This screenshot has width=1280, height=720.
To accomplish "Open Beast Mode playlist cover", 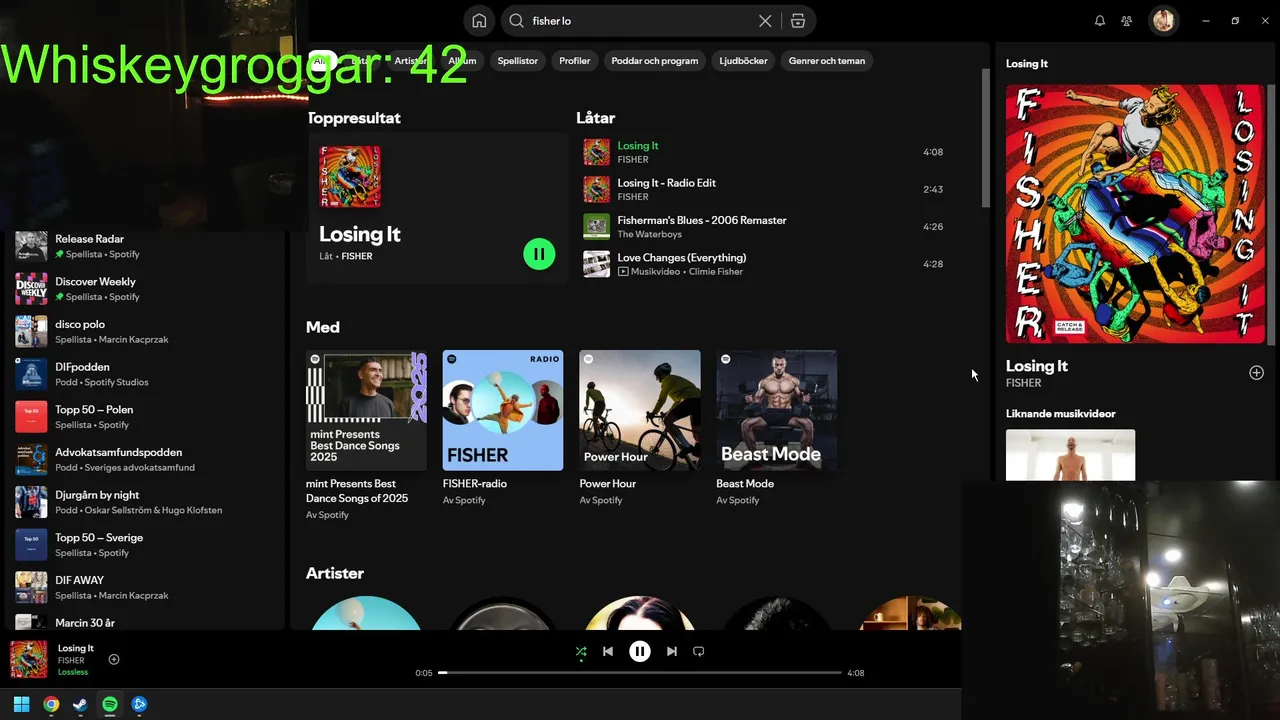I will pos(777,410).
